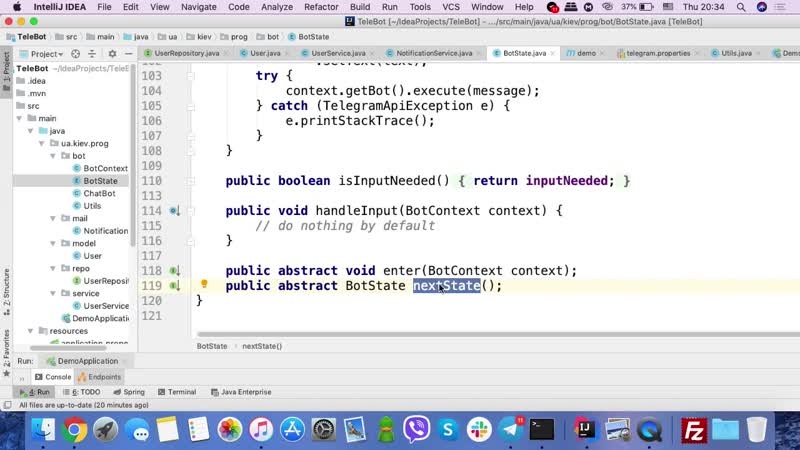Toggle the Structure side tool window

click(7, 292)
